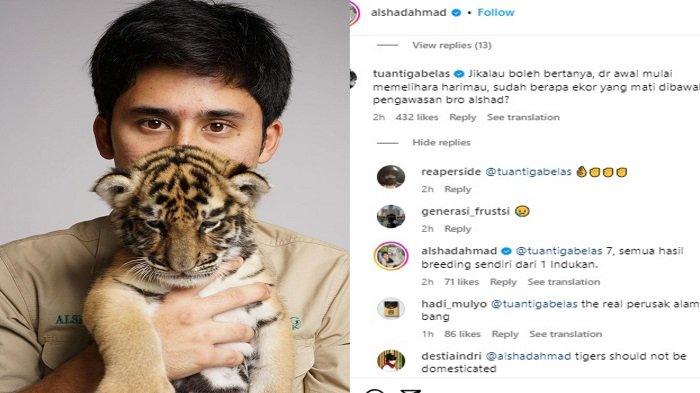Open the tiger cub post photo
Viewport: 700px width, 393px height.
175,196
